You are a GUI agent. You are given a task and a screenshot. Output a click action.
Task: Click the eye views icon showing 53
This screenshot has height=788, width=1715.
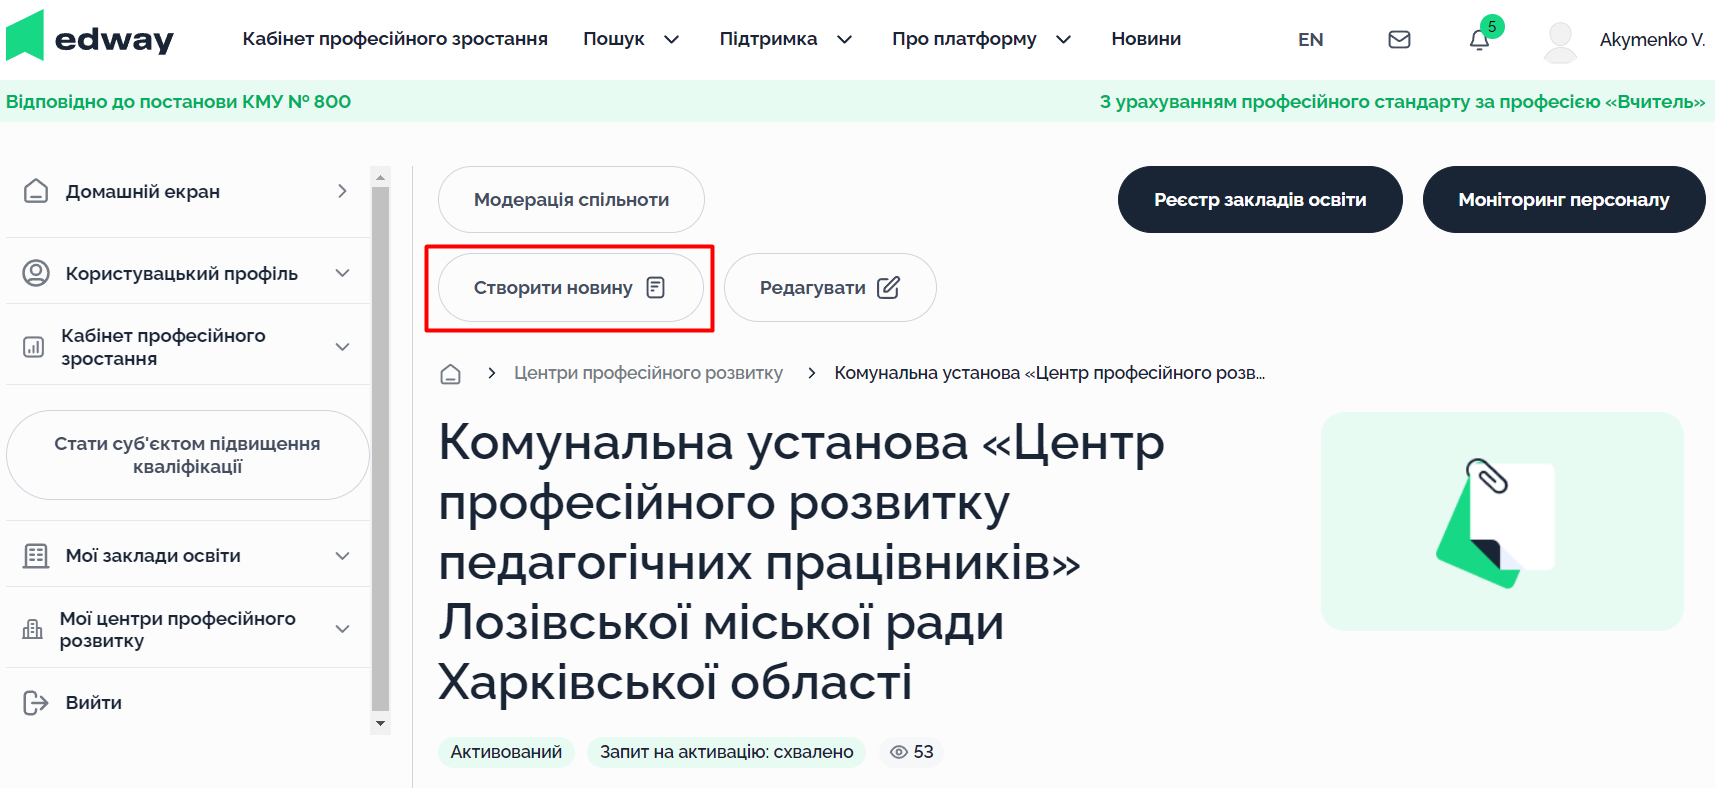point(899,752)
